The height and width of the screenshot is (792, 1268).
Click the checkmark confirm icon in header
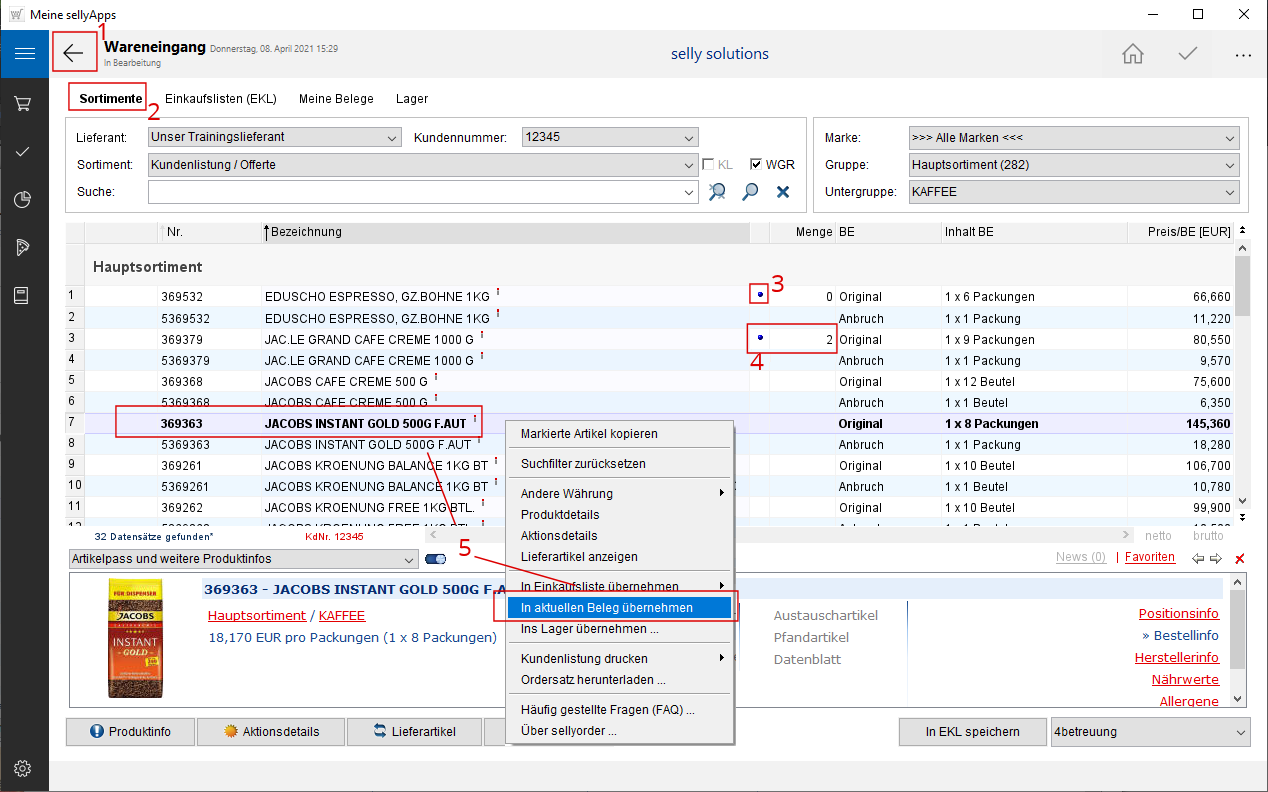[x=1187, y=54]
